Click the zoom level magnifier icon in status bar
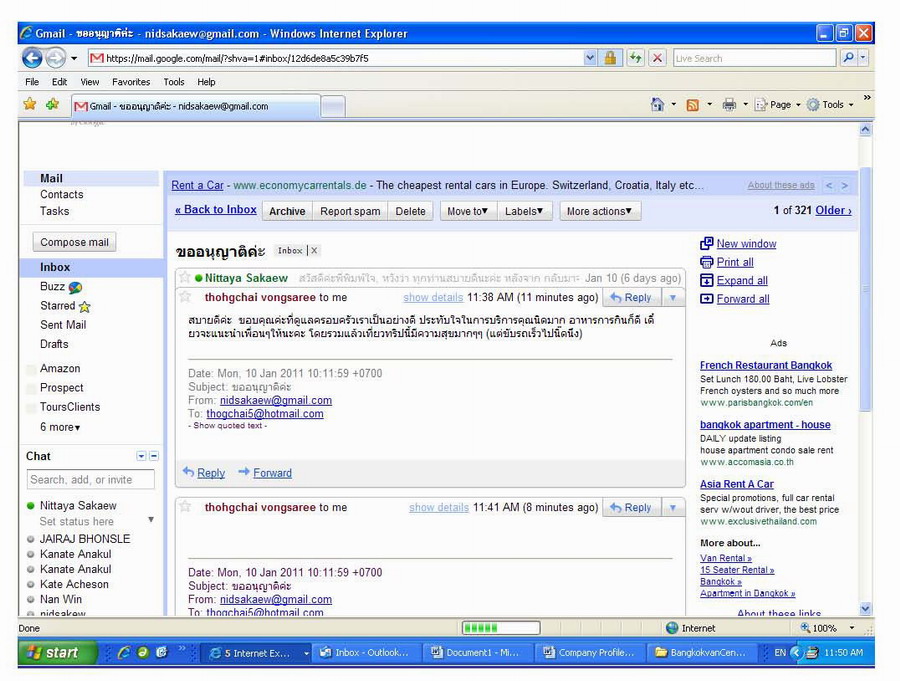Screen dimensions: 900x681 click(805, 628)
